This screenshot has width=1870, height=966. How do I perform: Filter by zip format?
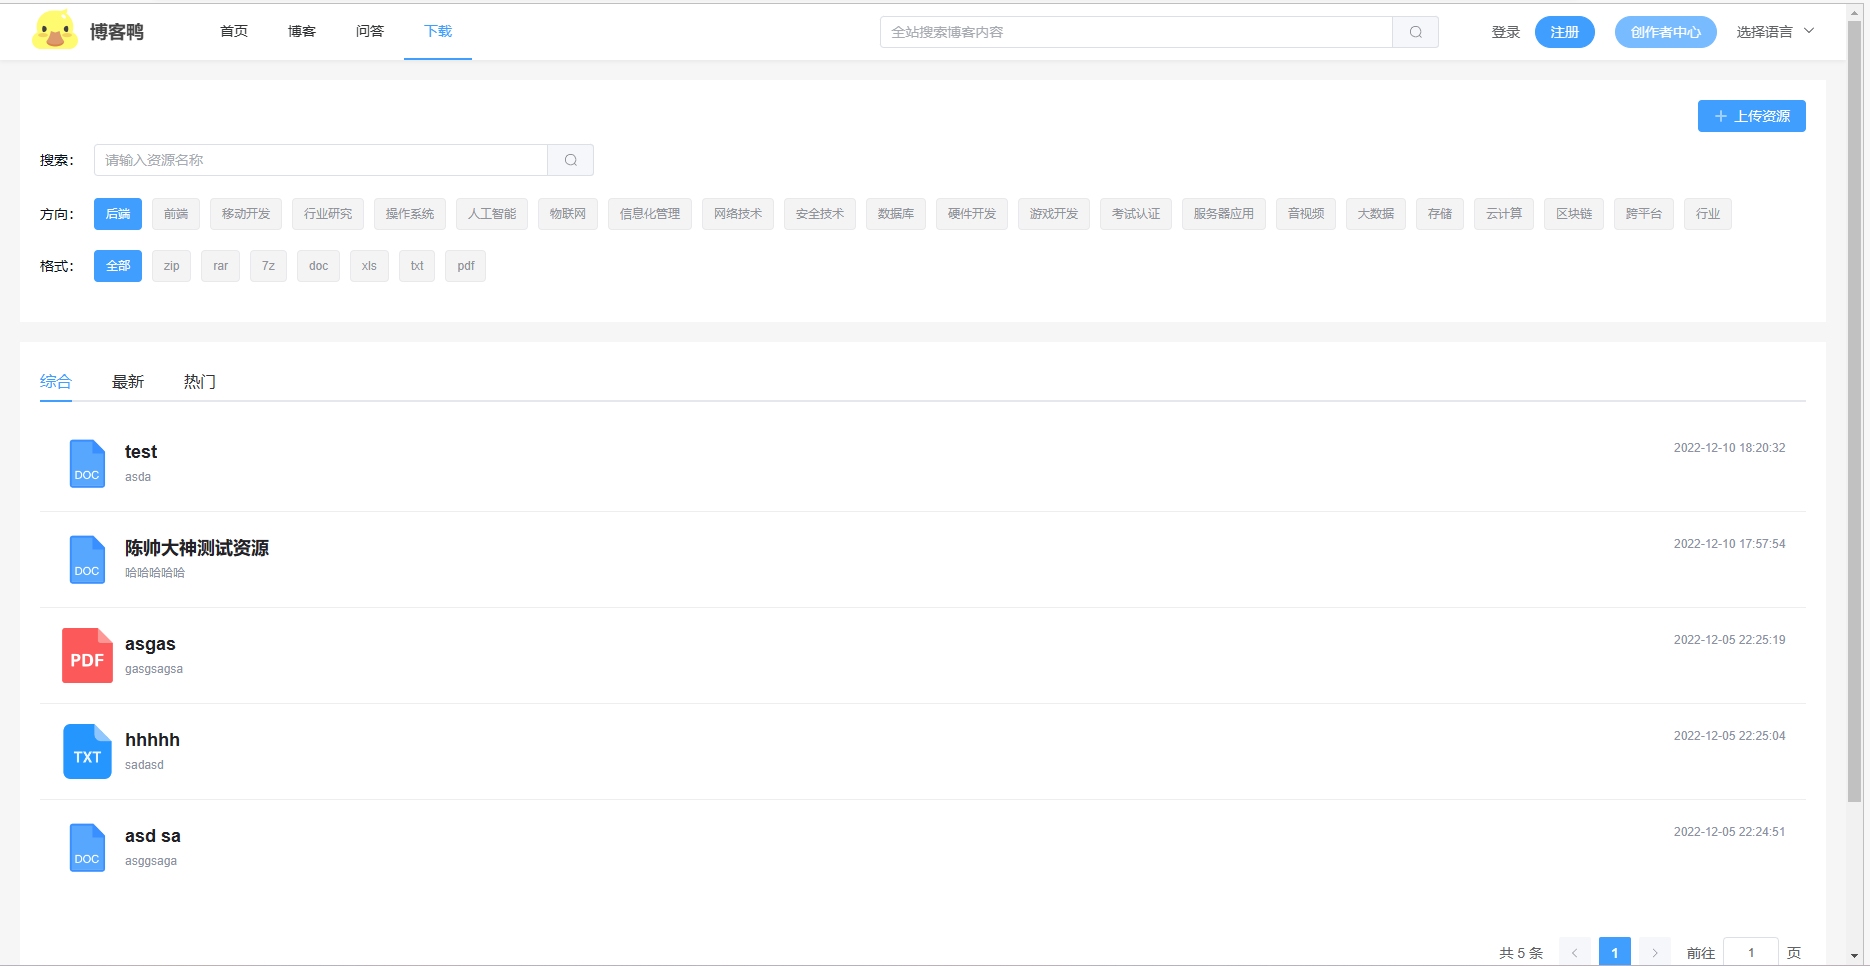[171, 266]
